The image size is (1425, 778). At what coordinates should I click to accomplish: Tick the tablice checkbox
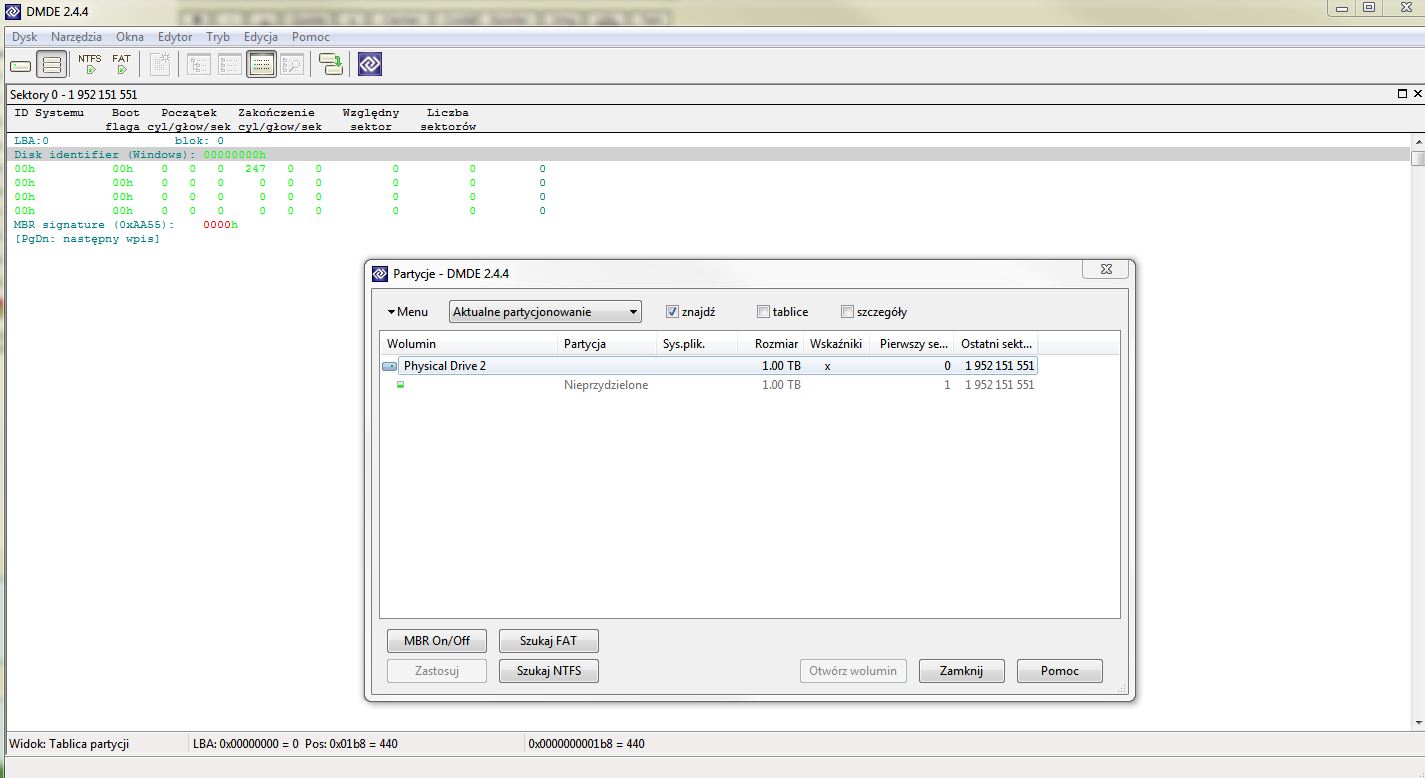764,311
